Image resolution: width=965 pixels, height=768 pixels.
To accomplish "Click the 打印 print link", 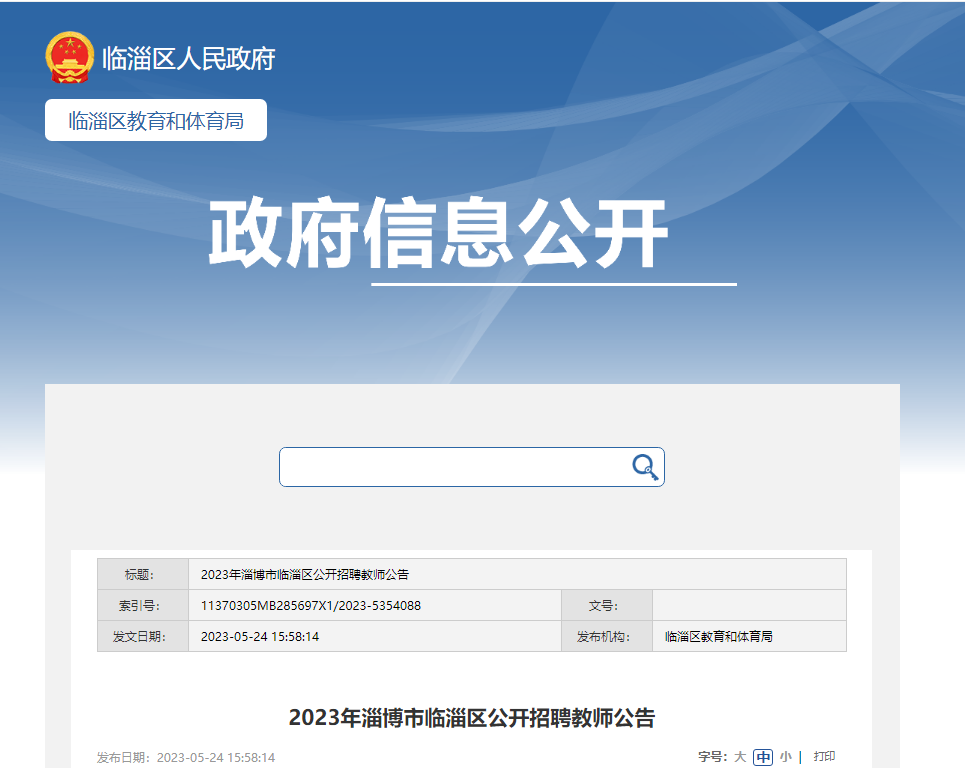I will [824, 756].
